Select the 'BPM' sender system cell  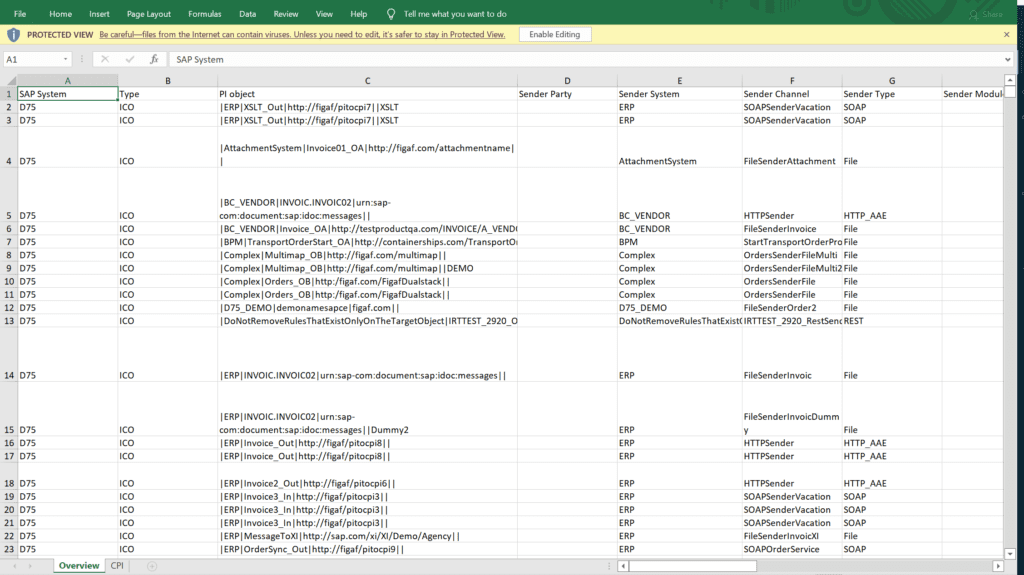pos(679,242)
